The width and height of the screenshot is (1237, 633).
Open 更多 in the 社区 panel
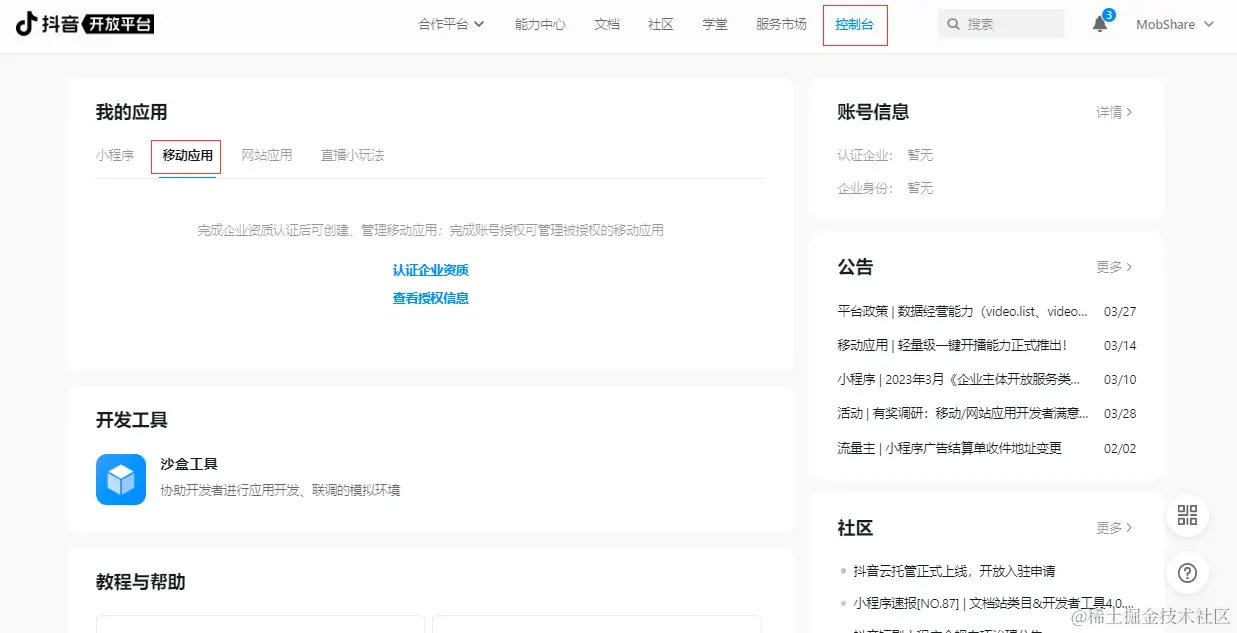point(1114,527)
